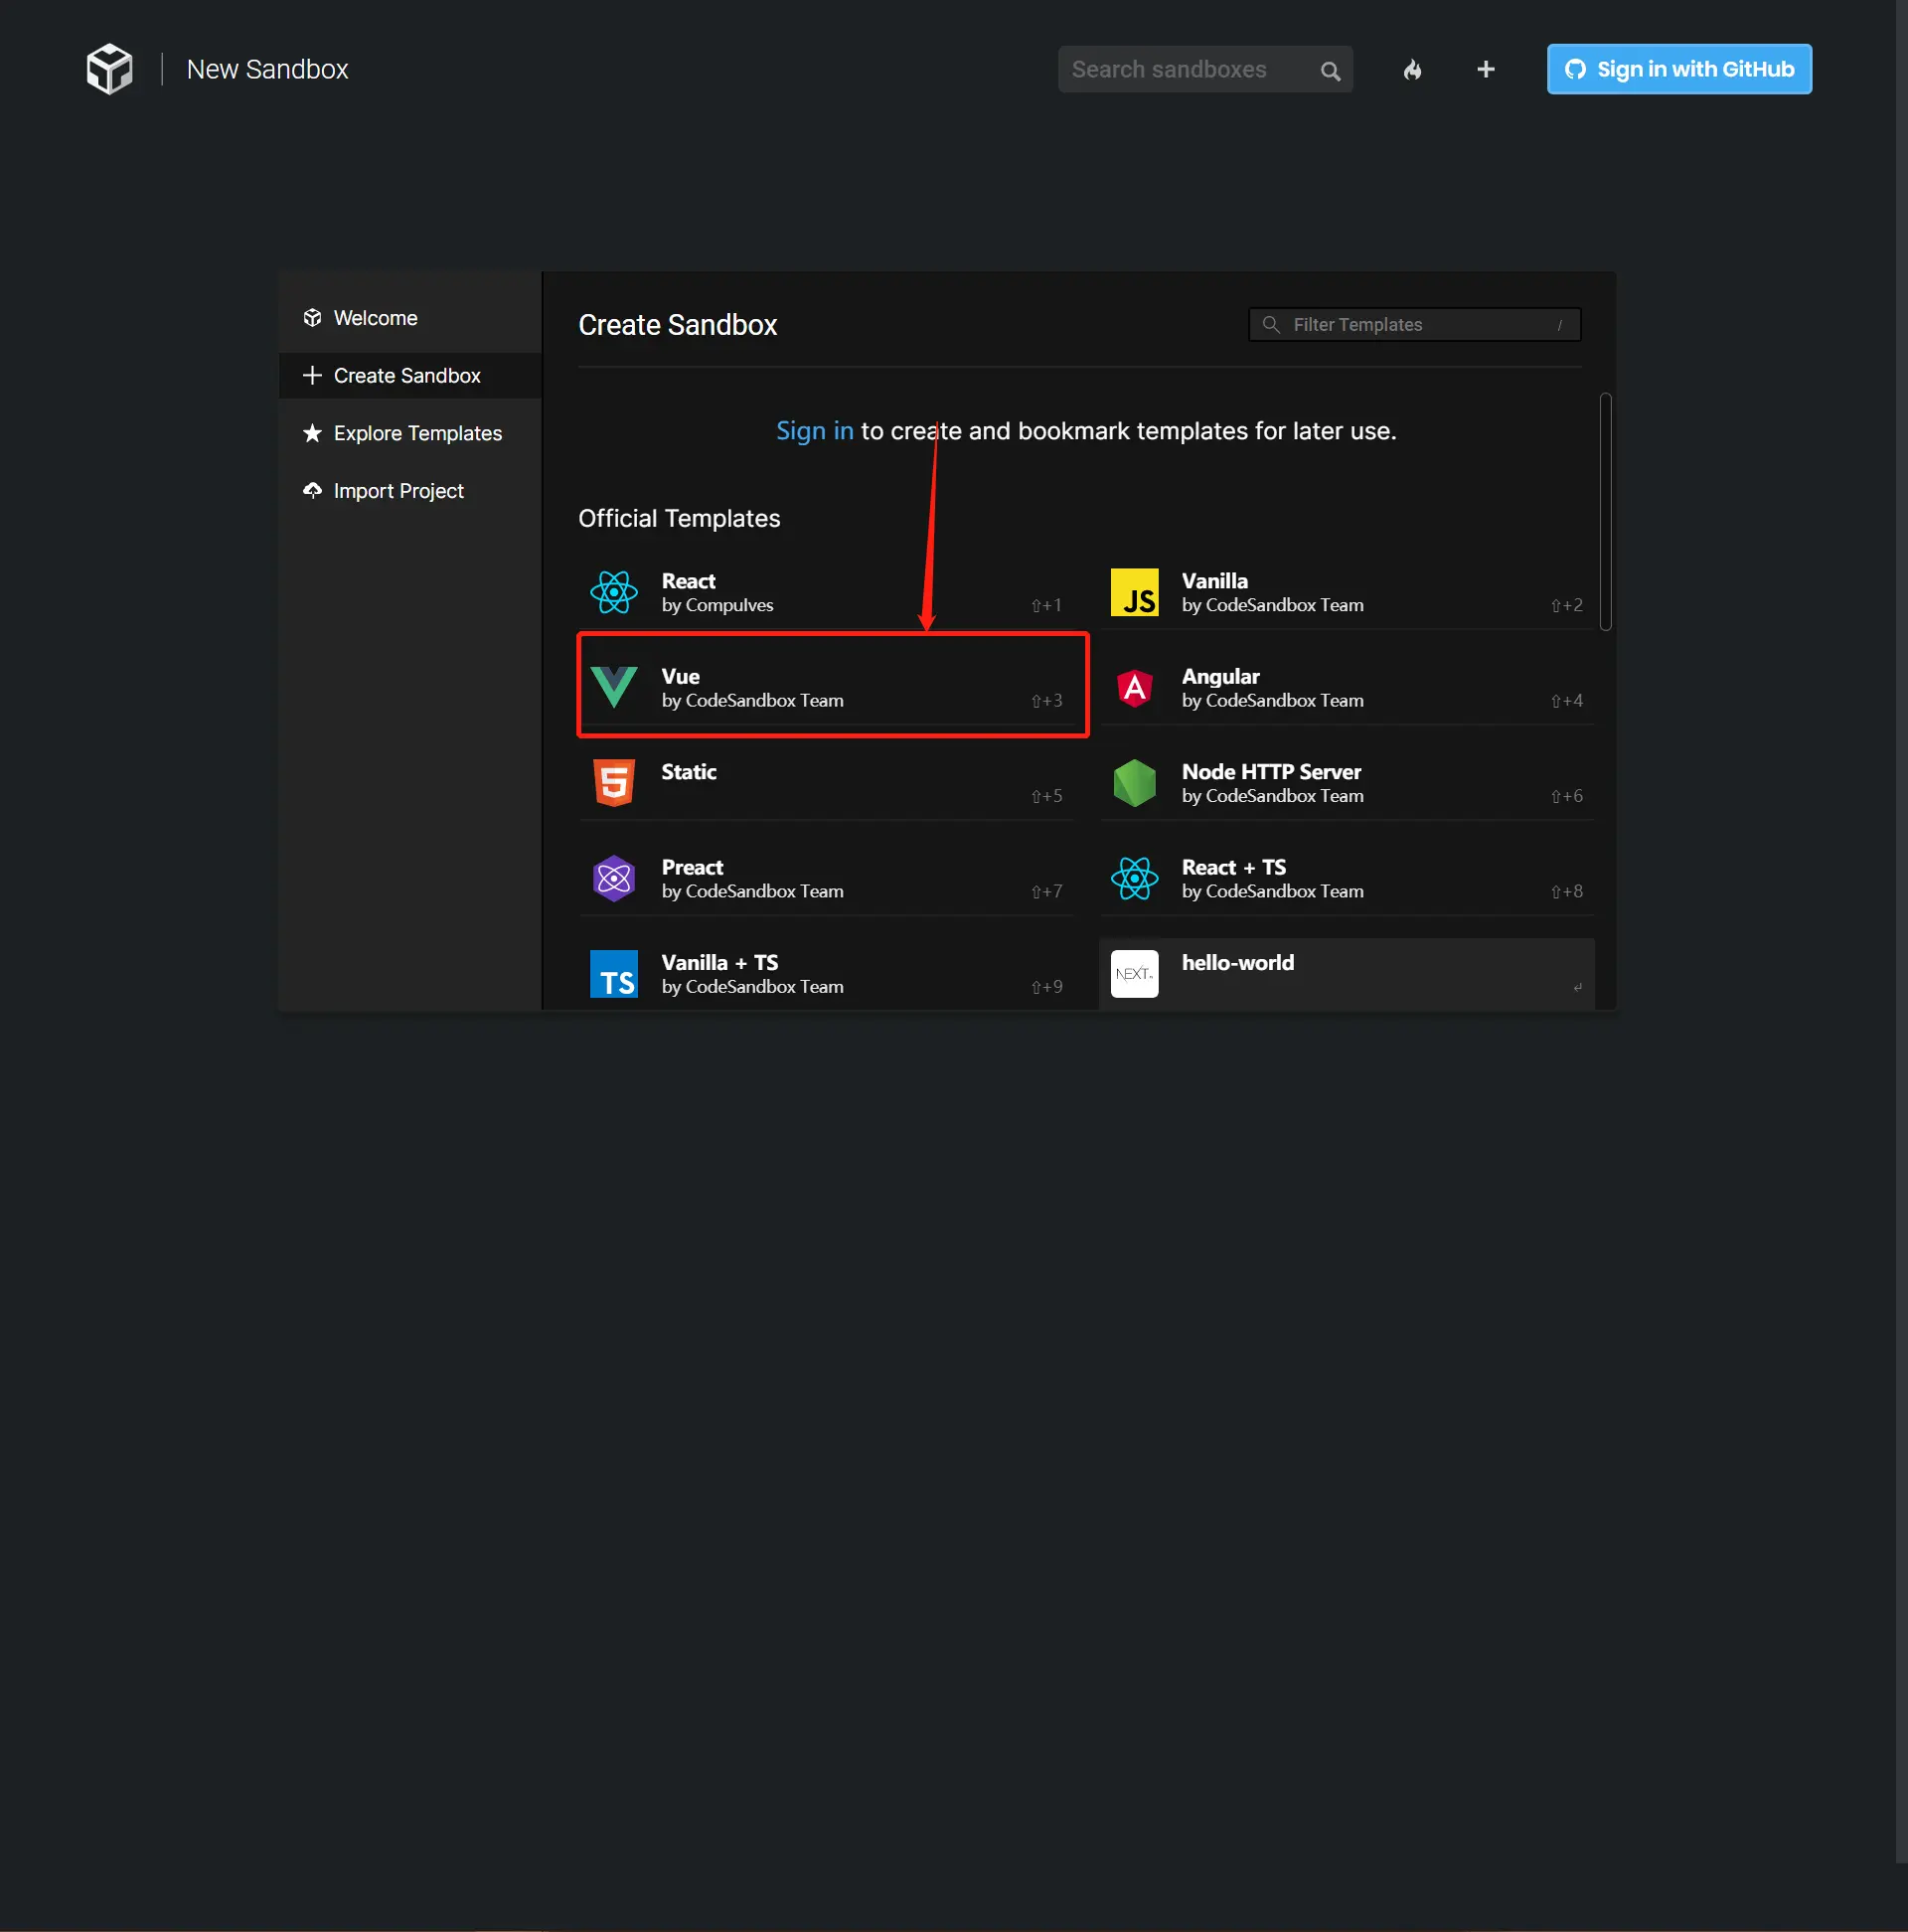Select the Vue template logo

pos(614,687)
